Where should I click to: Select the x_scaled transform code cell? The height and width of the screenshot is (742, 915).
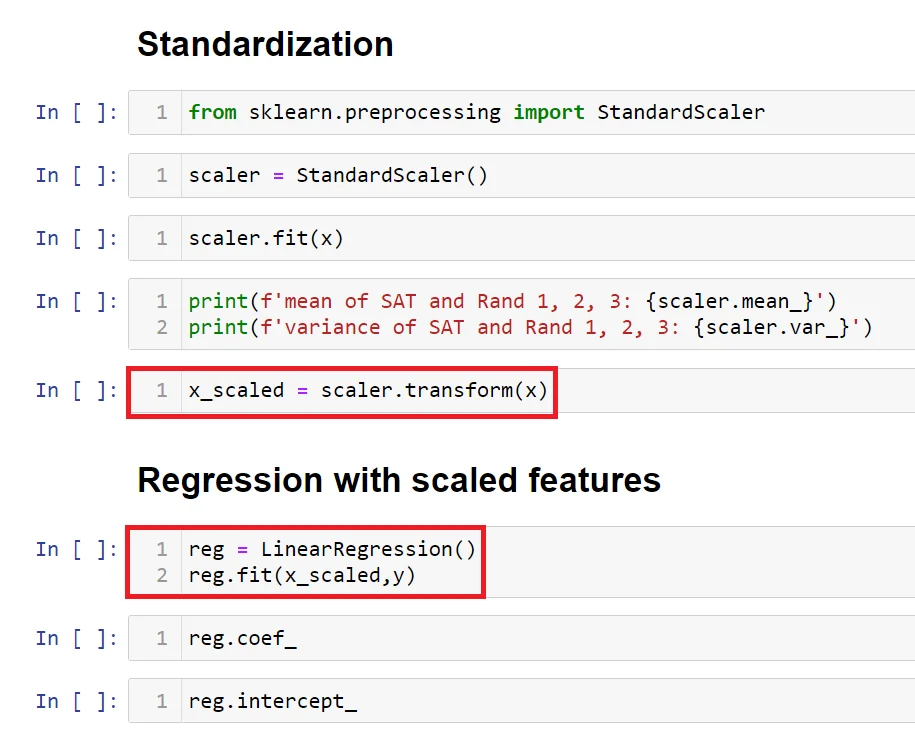(368, 390)
